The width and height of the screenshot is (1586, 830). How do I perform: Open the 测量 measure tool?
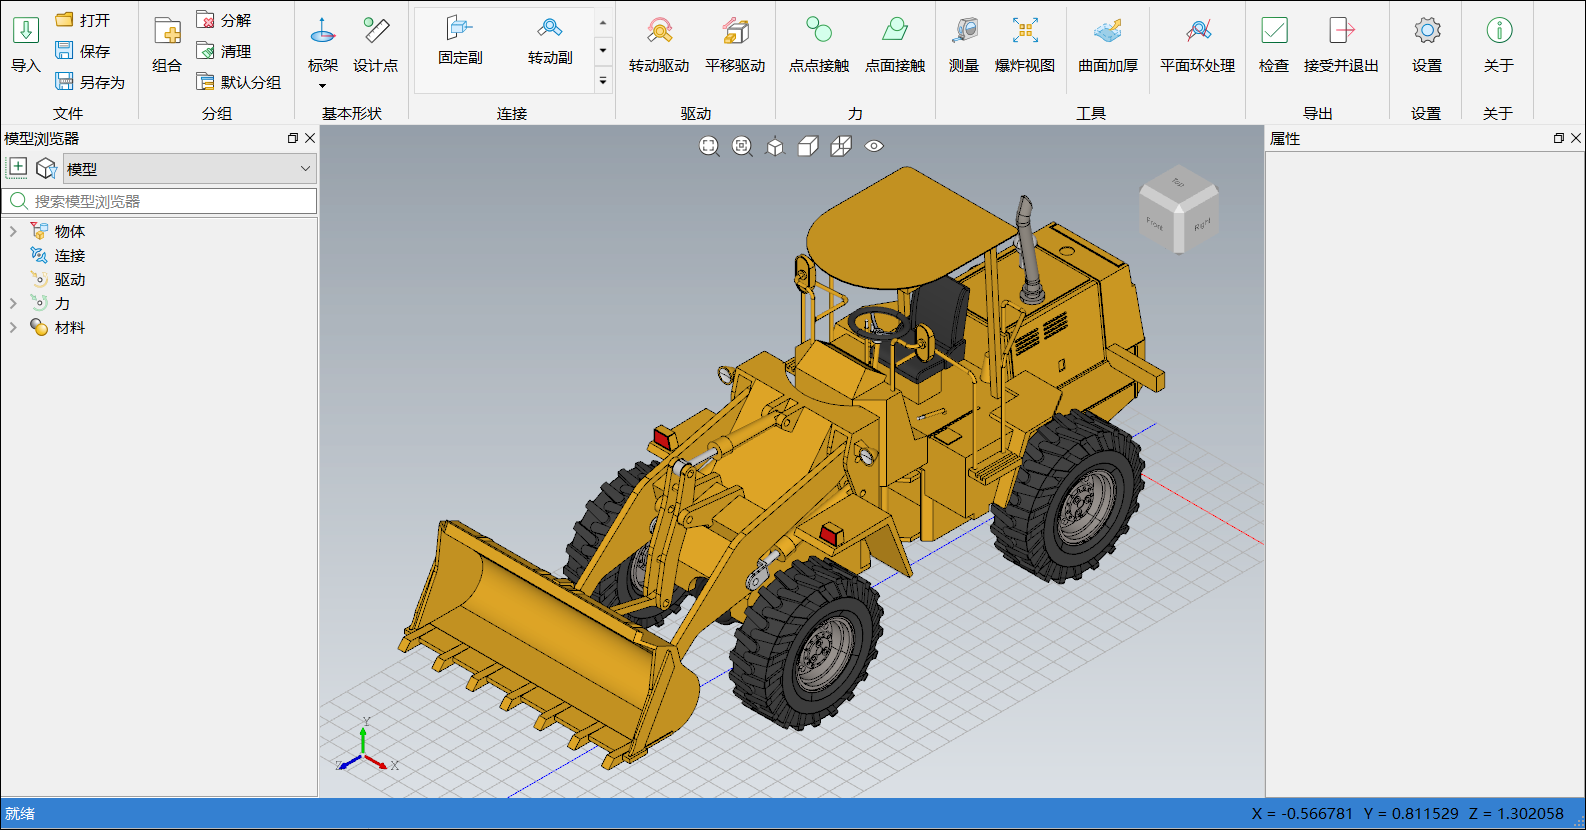coord(964,44)
